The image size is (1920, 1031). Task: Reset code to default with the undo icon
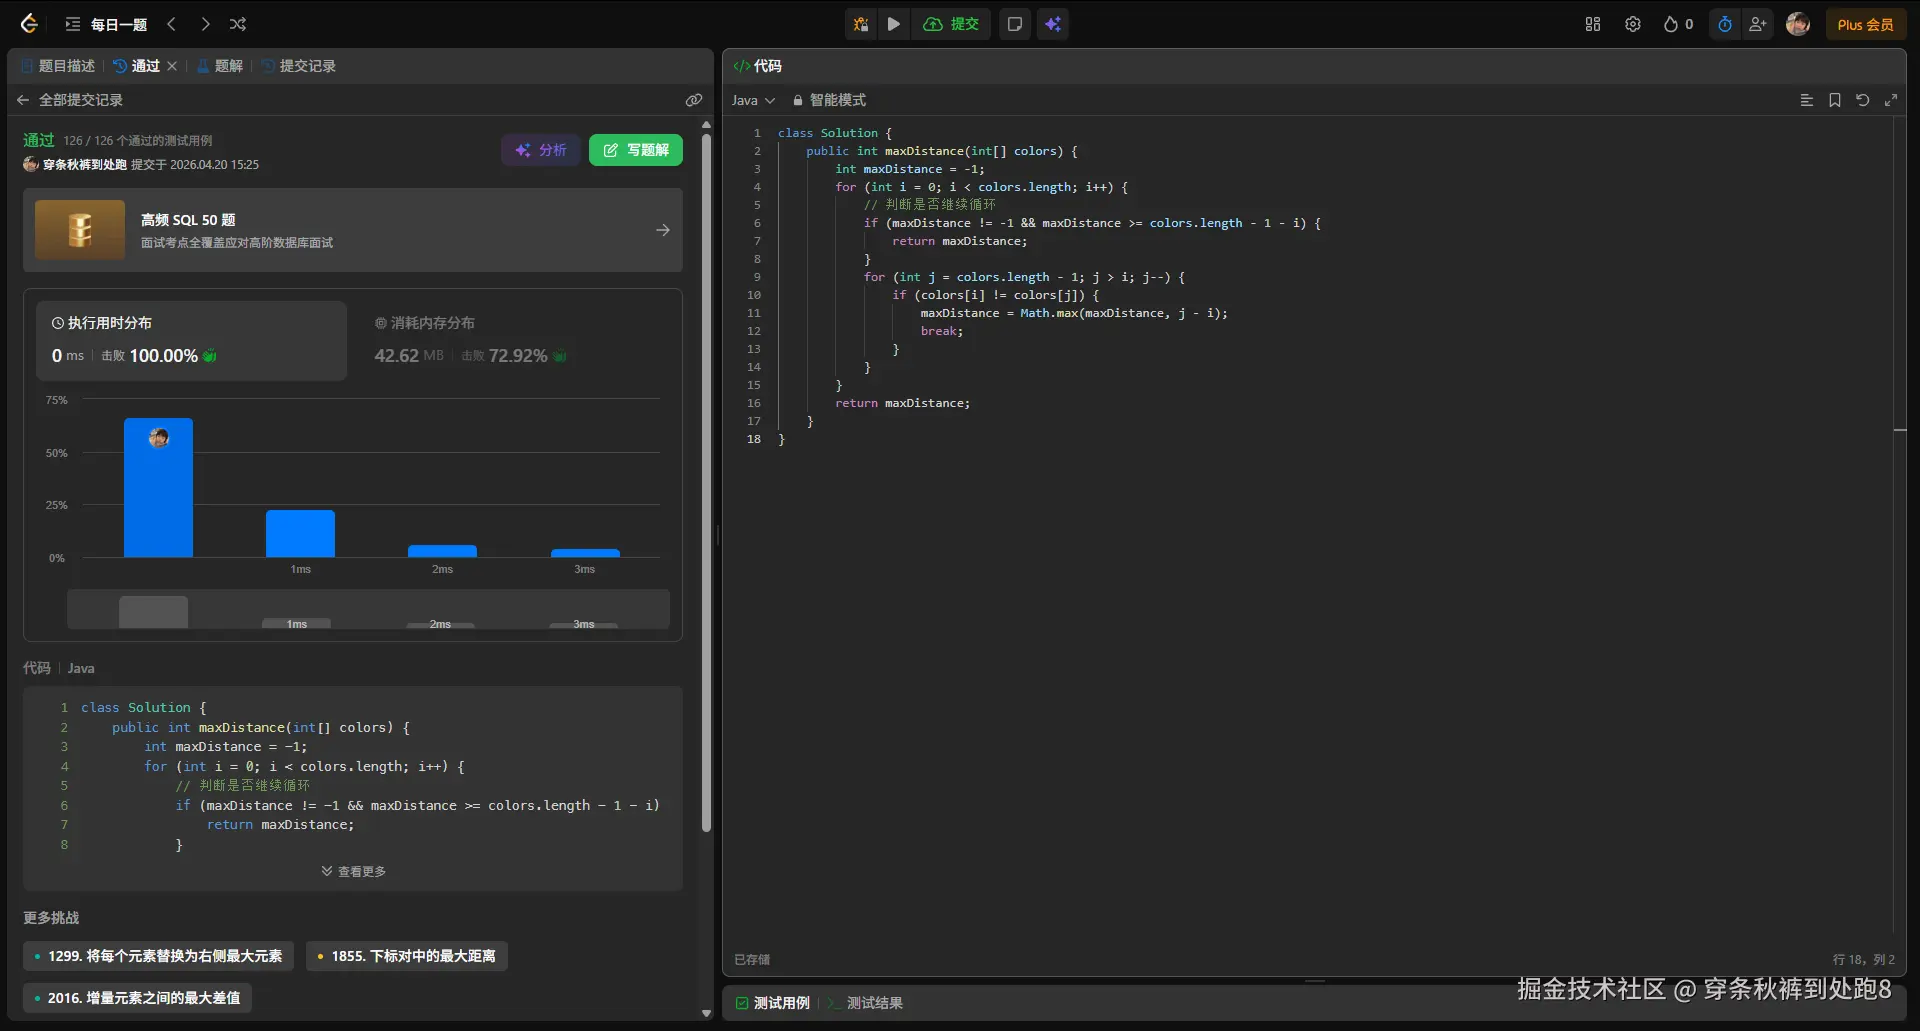click(x=1863, y=100)
